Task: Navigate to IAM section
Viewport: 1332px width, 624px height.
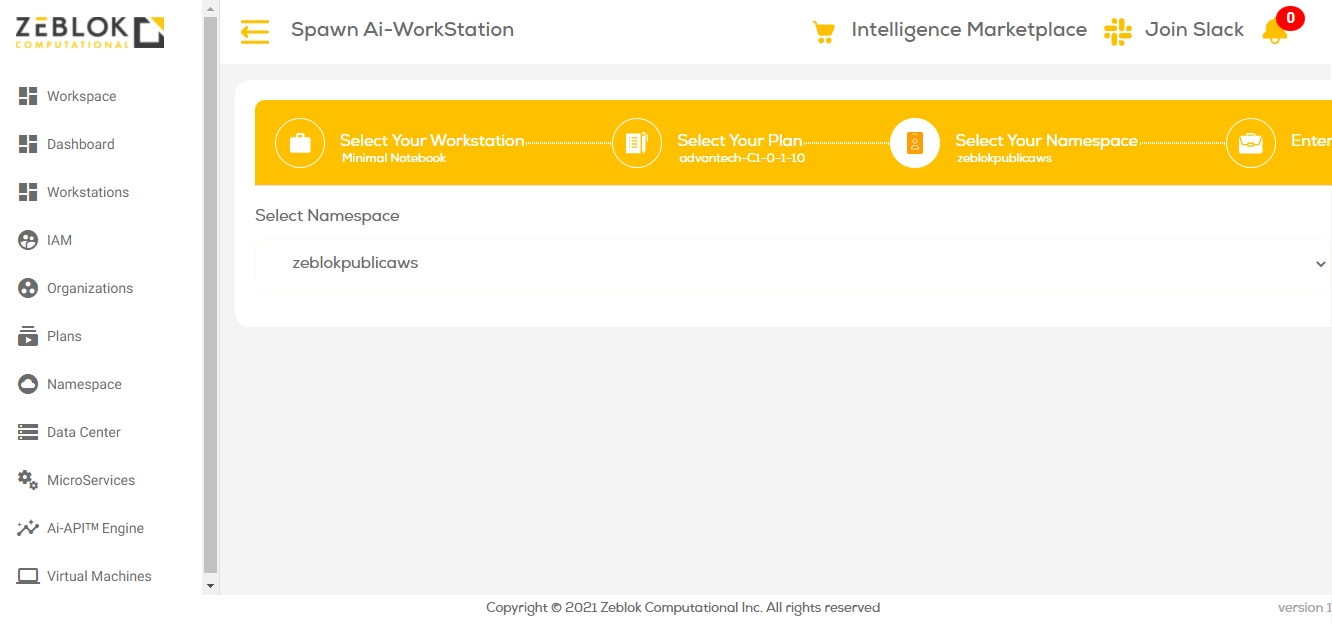Action: click(59, 240)
